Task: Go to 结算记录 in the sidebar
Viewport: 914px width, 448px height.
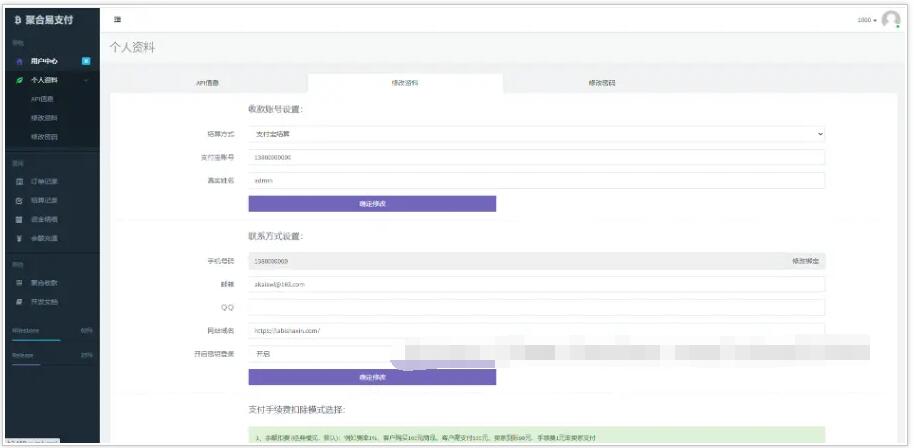Action: pyautogui.click(x=44, y=200)
